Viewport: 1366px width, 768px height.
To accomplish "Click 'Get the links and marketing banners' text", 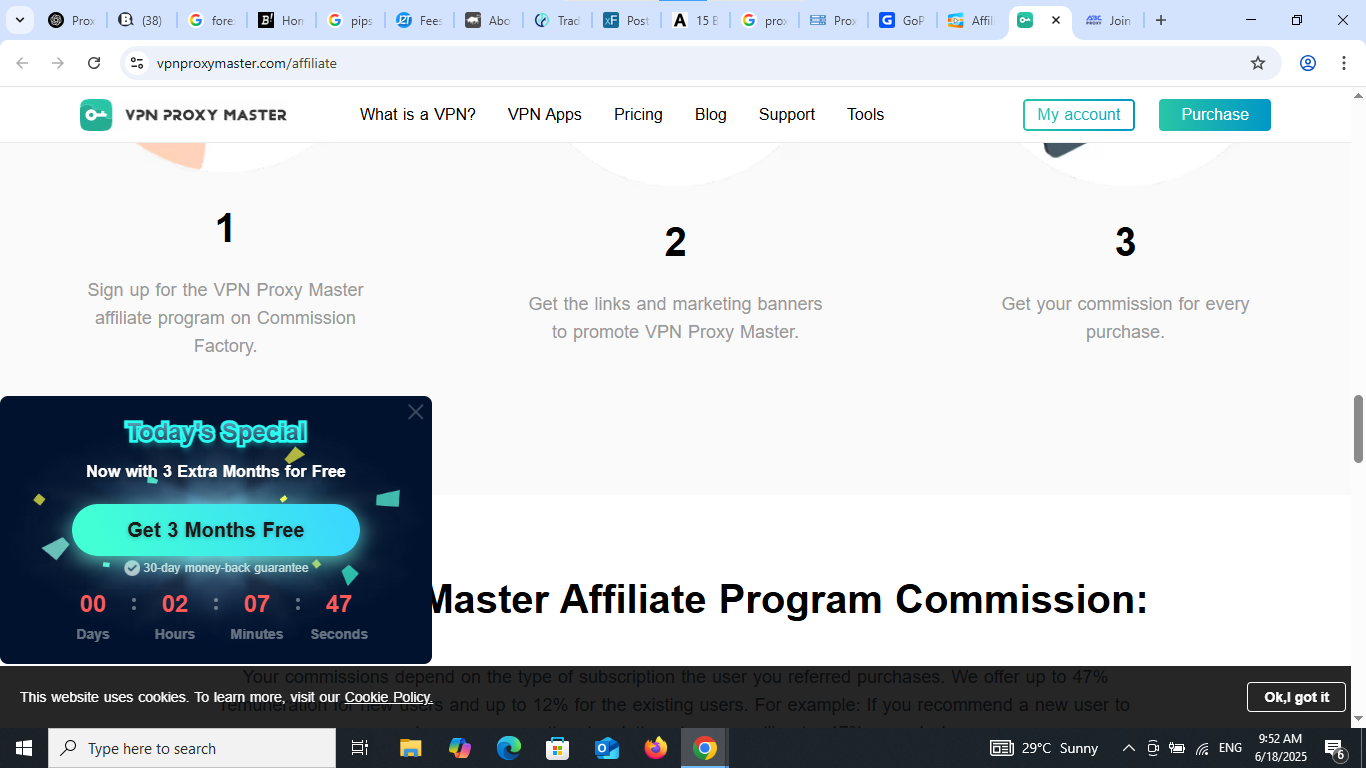I will [675, 304].
